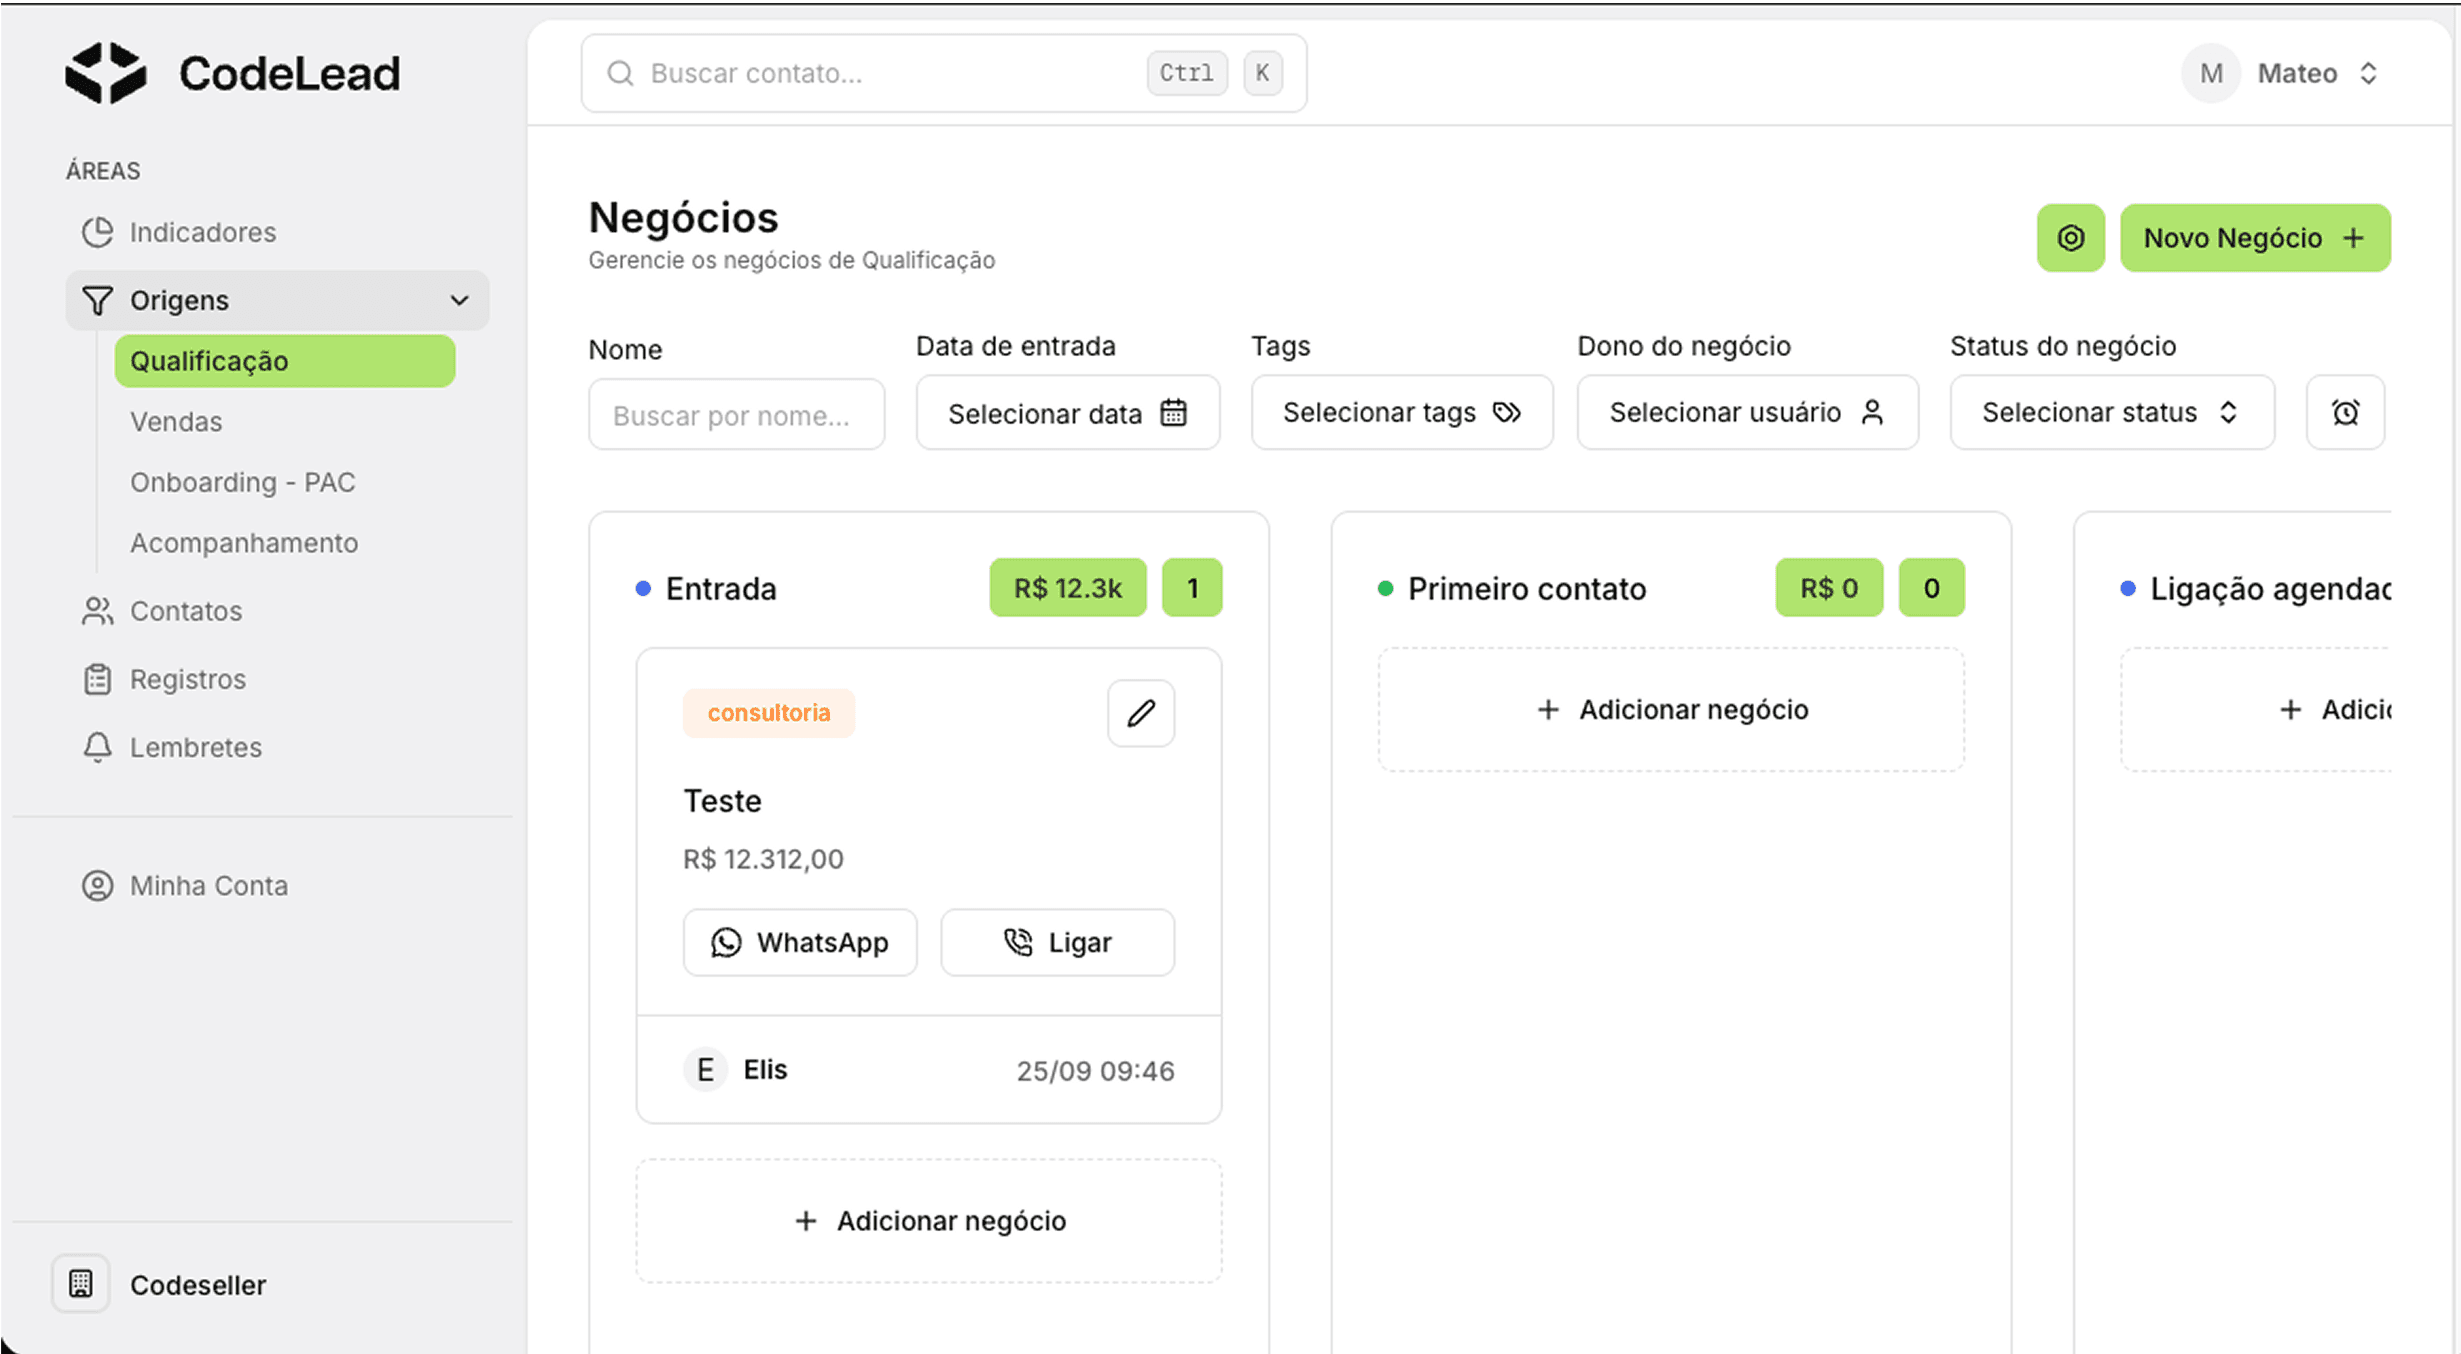This screenshot has width=2461, height=1354.
Task: Click the alarm clock filter icon
Action: tap(2345, 412)
